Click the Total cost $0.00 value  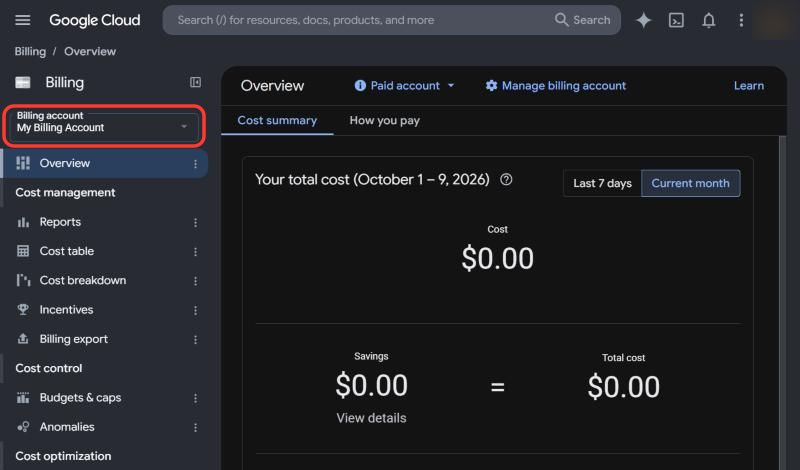coord(623,386)
